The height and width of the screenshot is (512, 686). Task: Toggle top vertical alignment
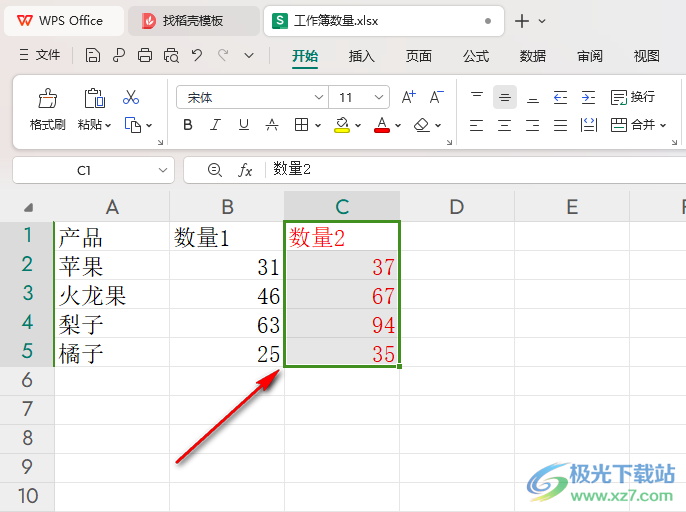coord(477,97)
